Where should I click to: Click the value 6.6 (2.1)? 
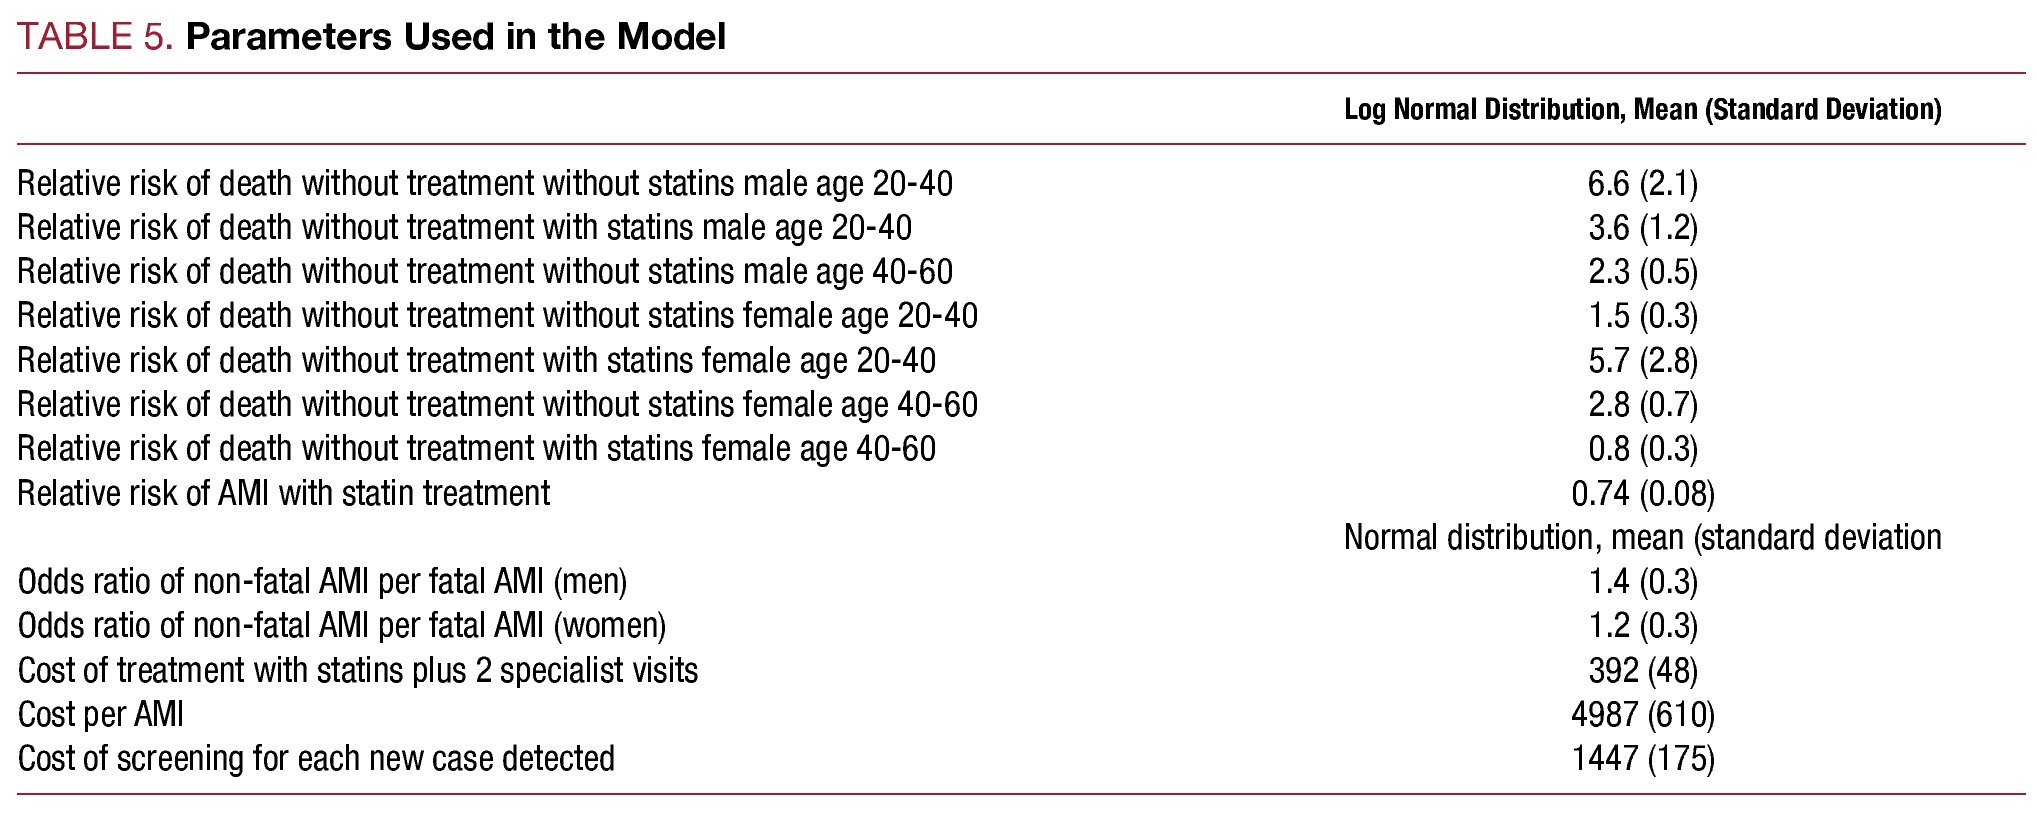coord(1642,184)
